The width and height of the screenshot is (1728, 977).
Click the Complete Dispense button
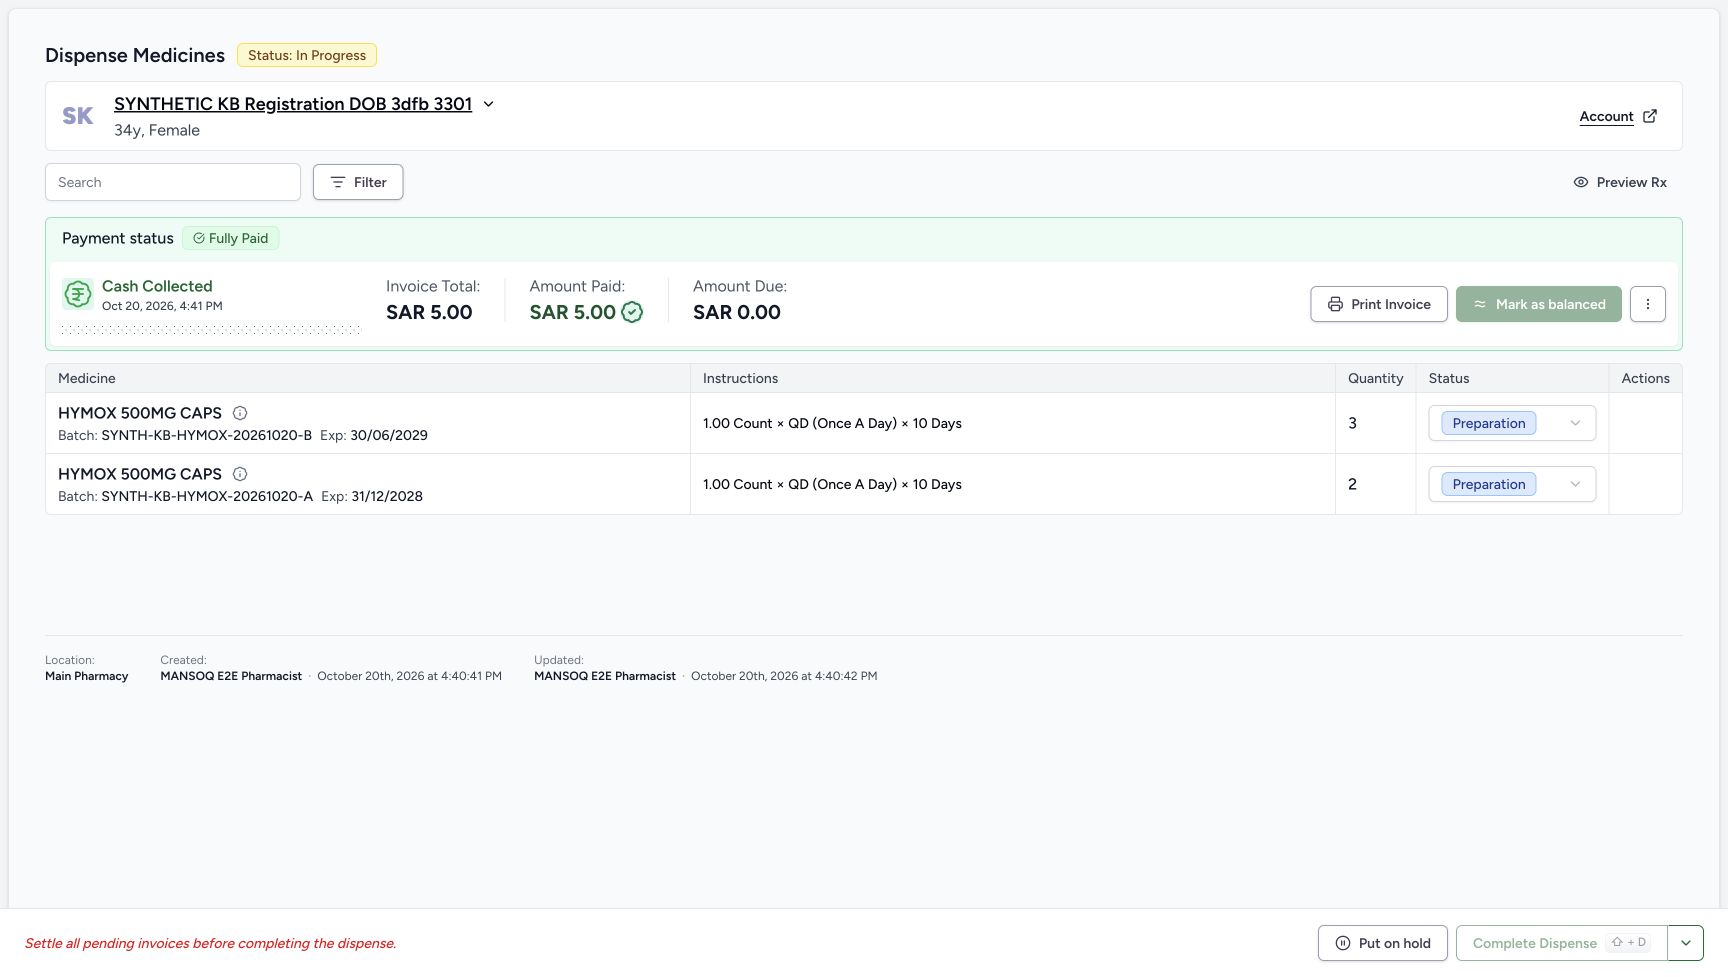(x=1562, y=943)
